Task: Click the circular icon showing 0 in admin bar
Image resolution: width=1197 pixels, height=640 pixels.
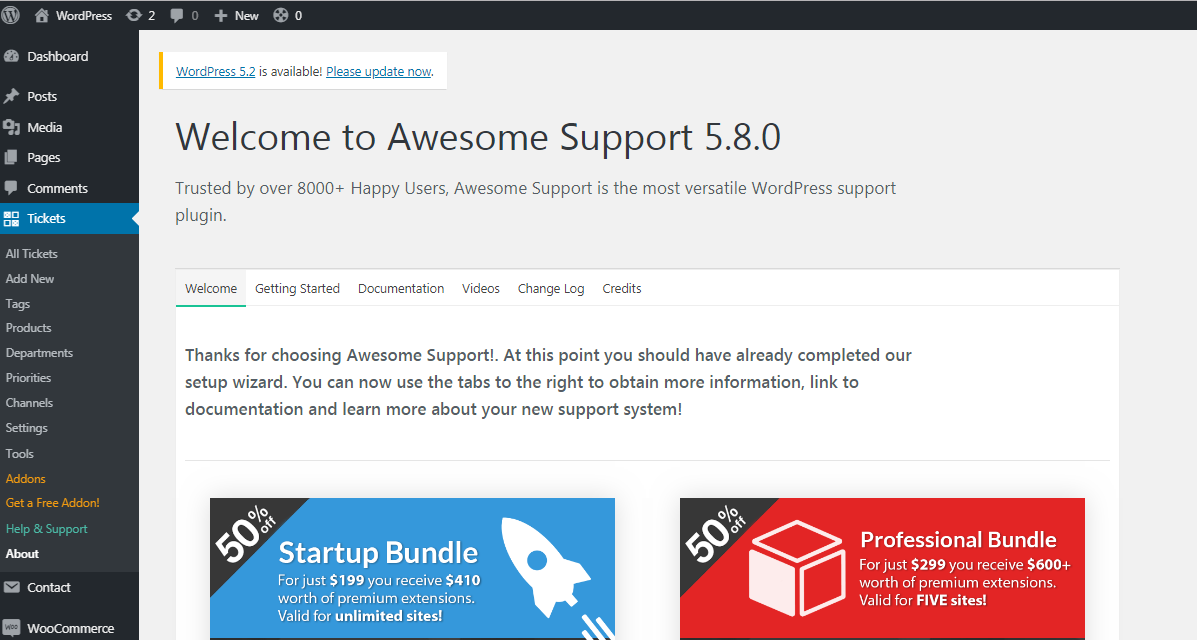Action: point(281,15)
